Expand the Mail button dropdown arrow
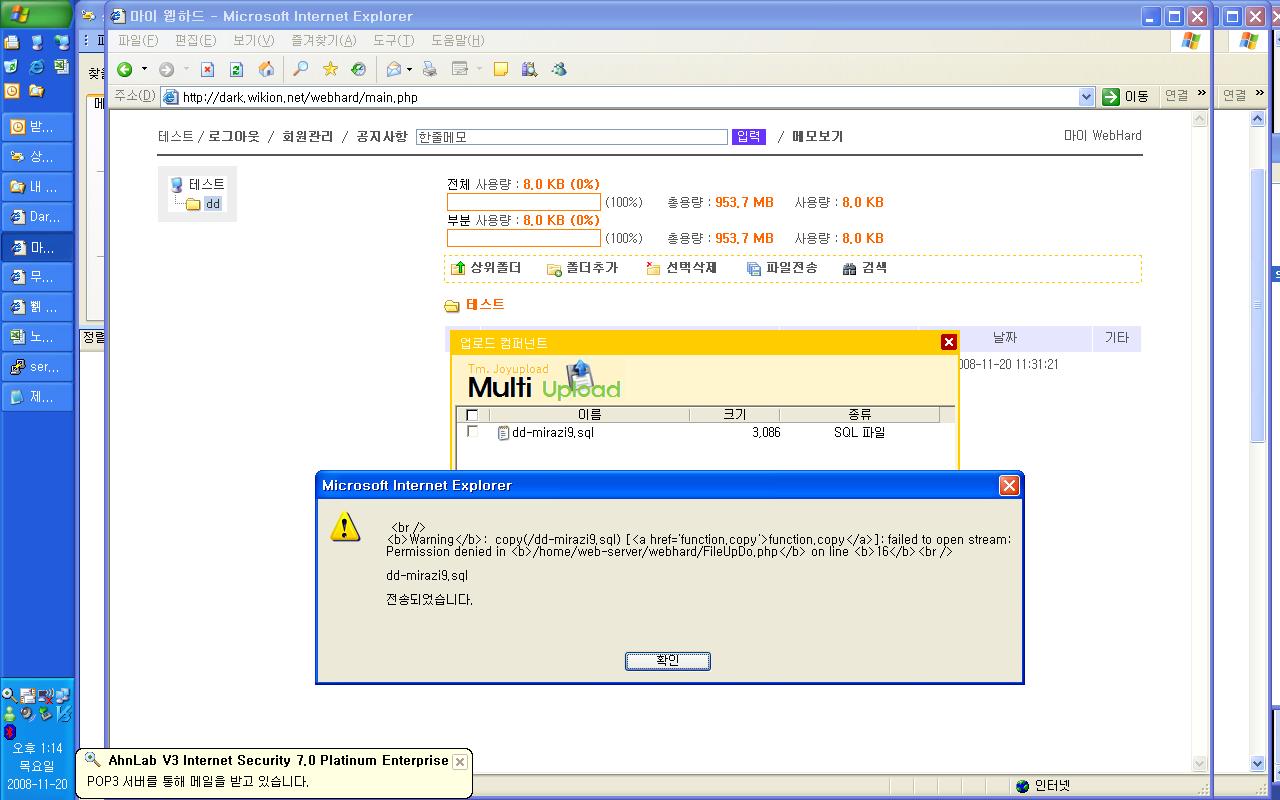 (x=409, y=69)
